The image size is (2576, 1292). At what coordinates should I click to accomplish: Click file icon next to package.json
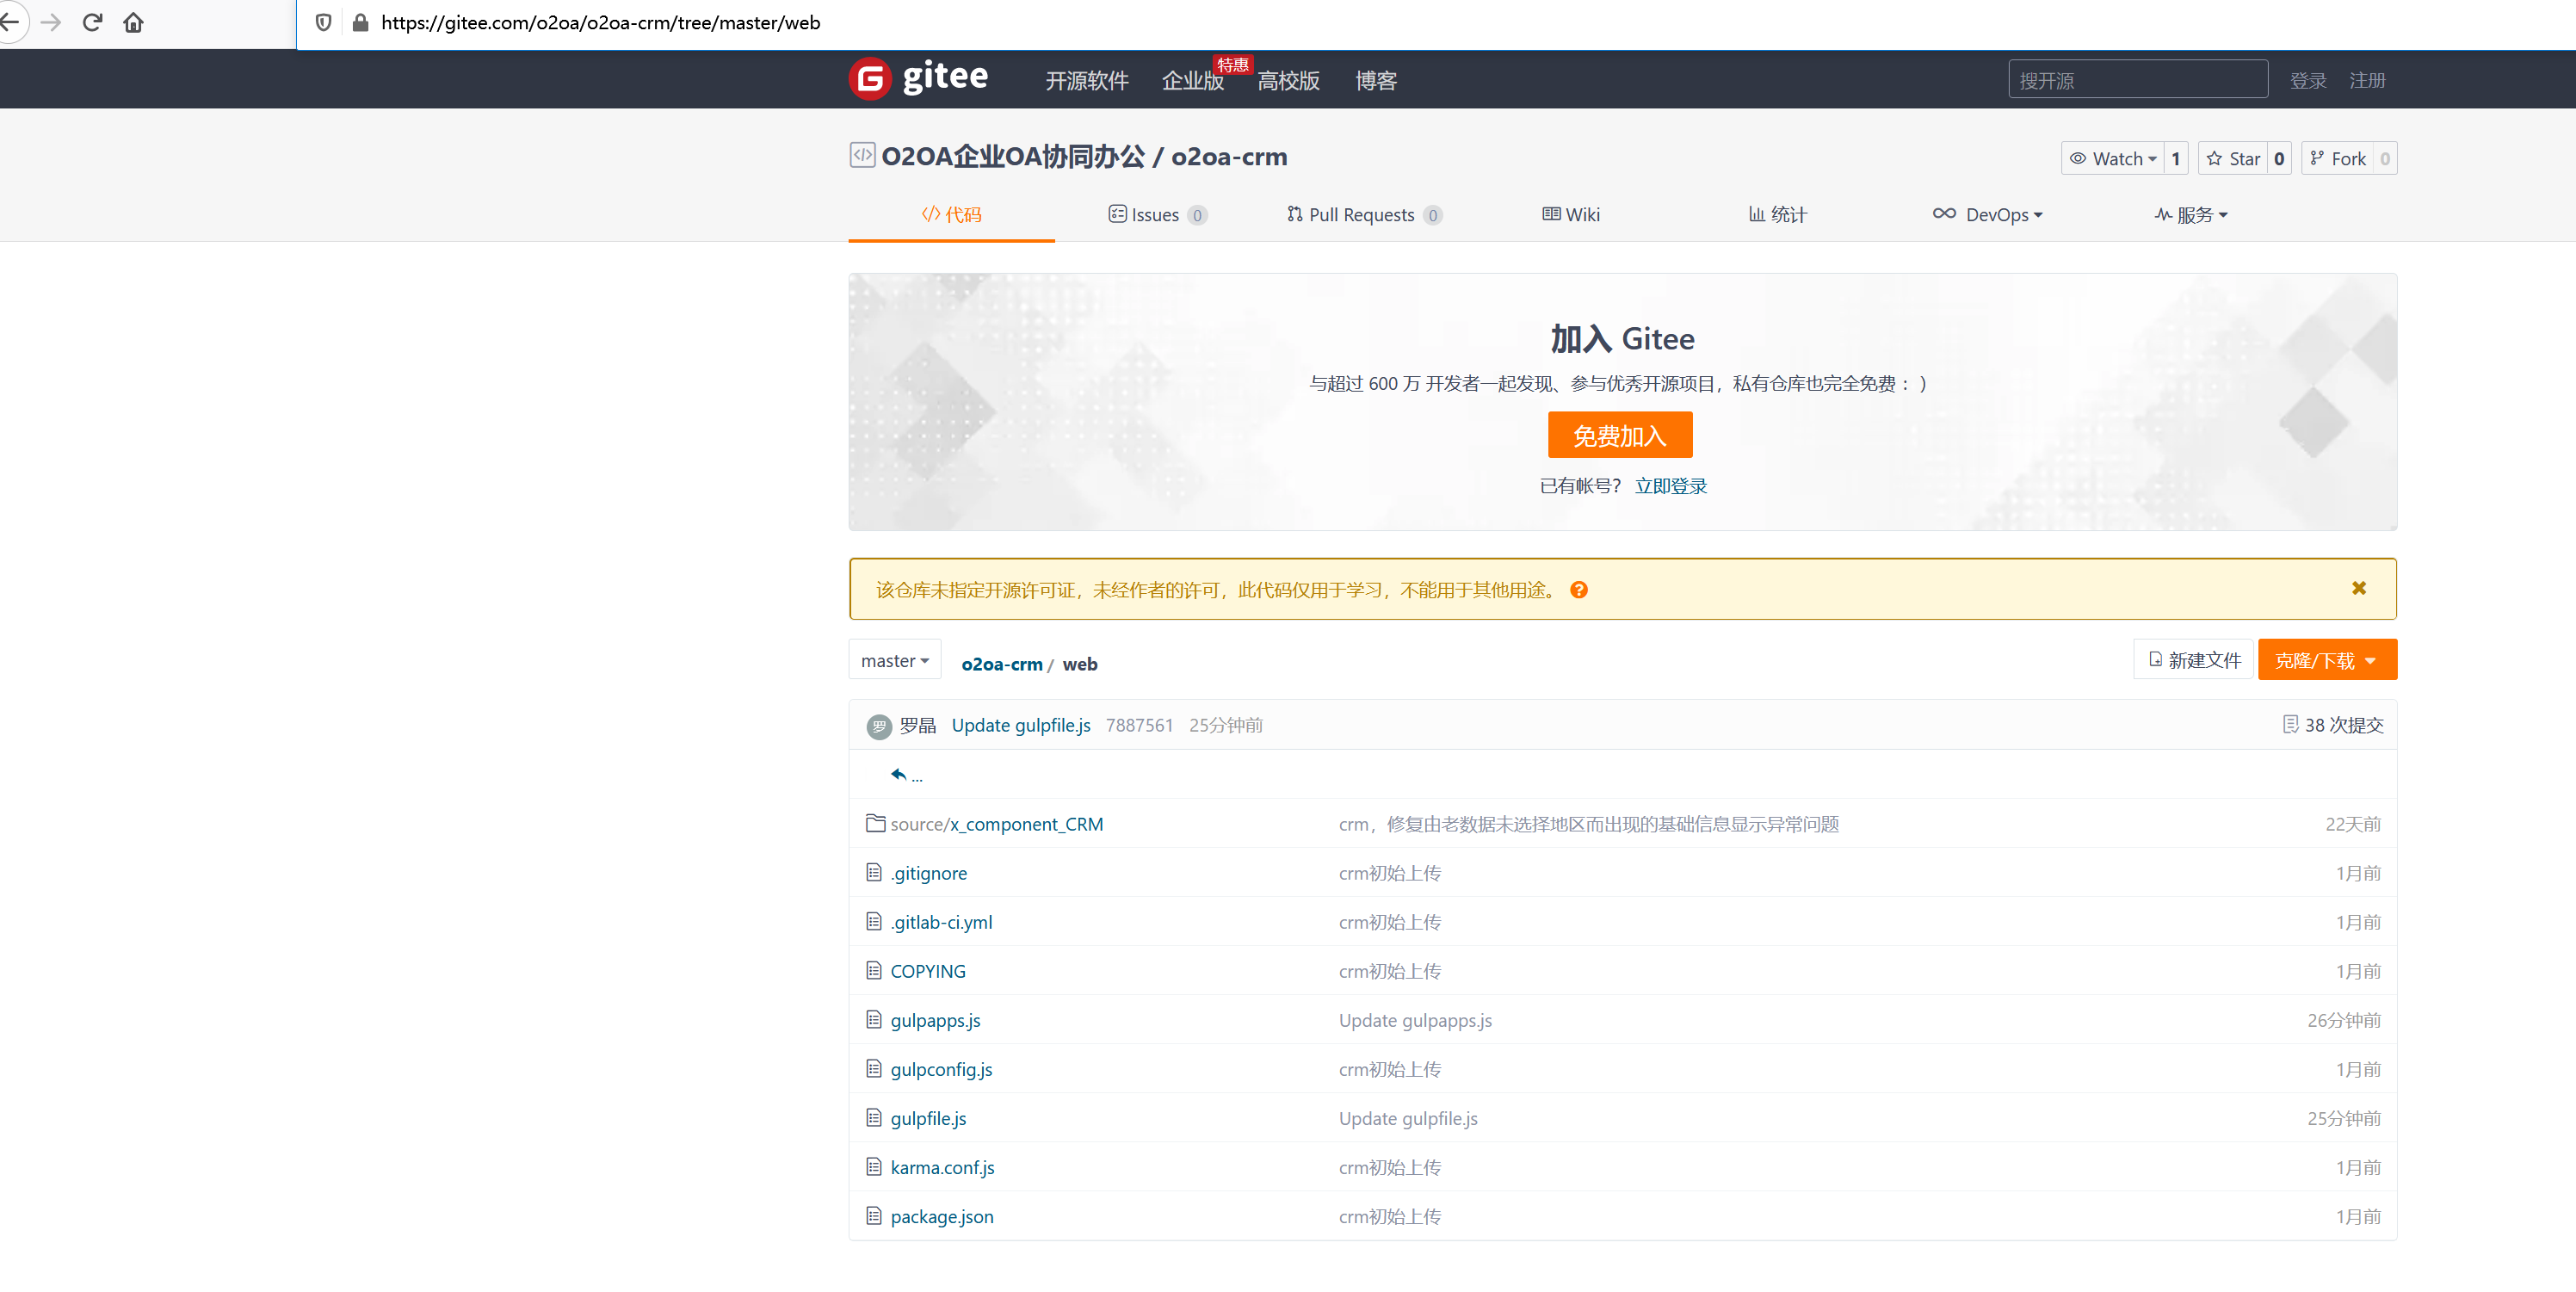pos(874,1215)
